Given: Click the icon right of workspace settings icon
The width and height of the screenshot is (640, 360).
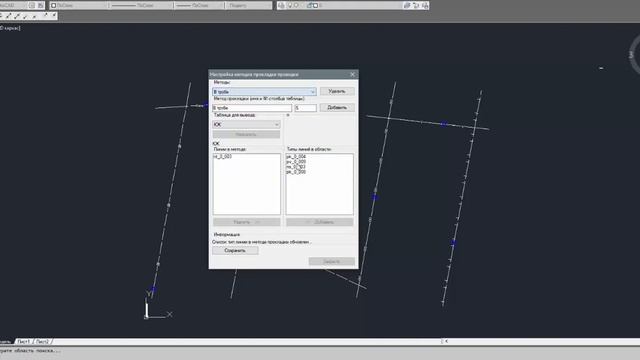Looking at the screenshot, I should coord(41,5).
